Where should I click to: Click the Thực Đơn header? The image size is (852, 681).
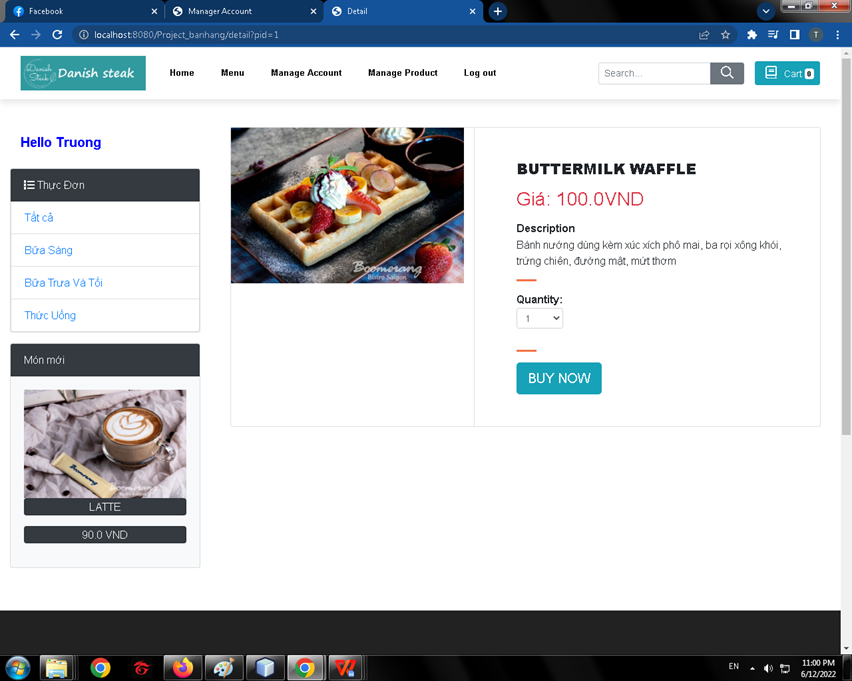pos(105,185)
